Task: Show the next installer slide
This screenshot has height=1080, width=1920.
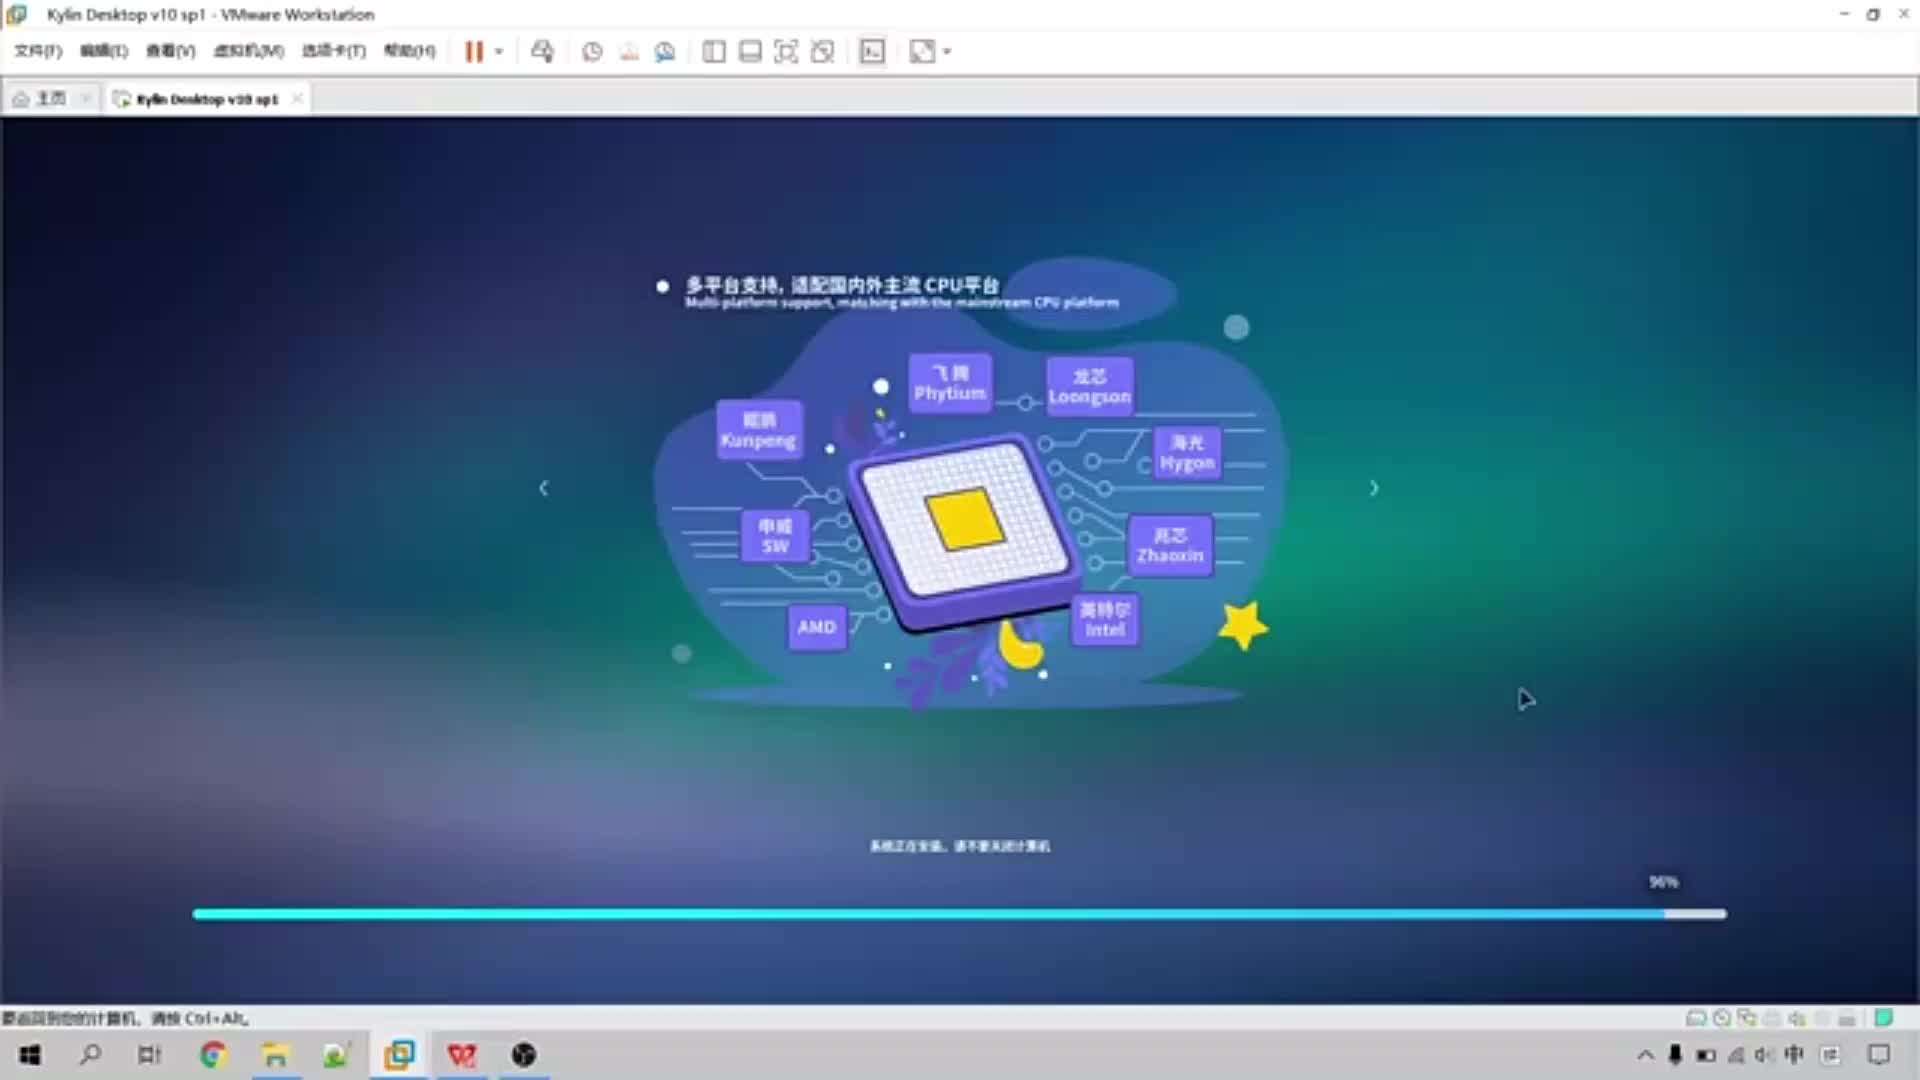Action: click(x=1374, y=488)
